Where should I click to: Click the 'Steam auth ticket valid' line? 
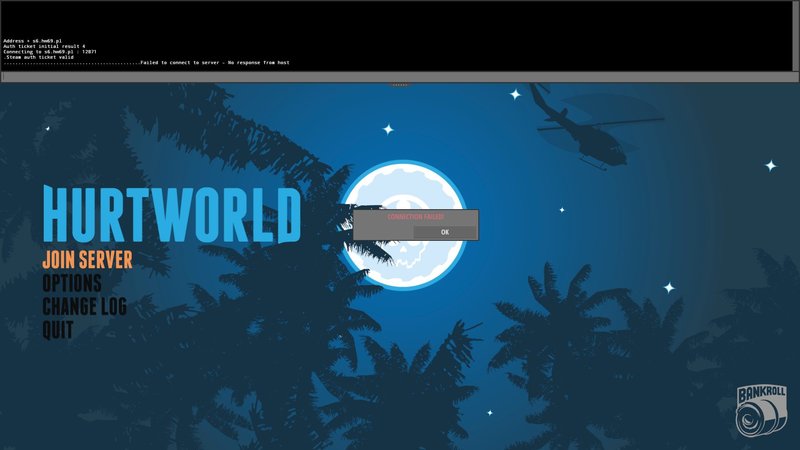click(x=38, y=57)
